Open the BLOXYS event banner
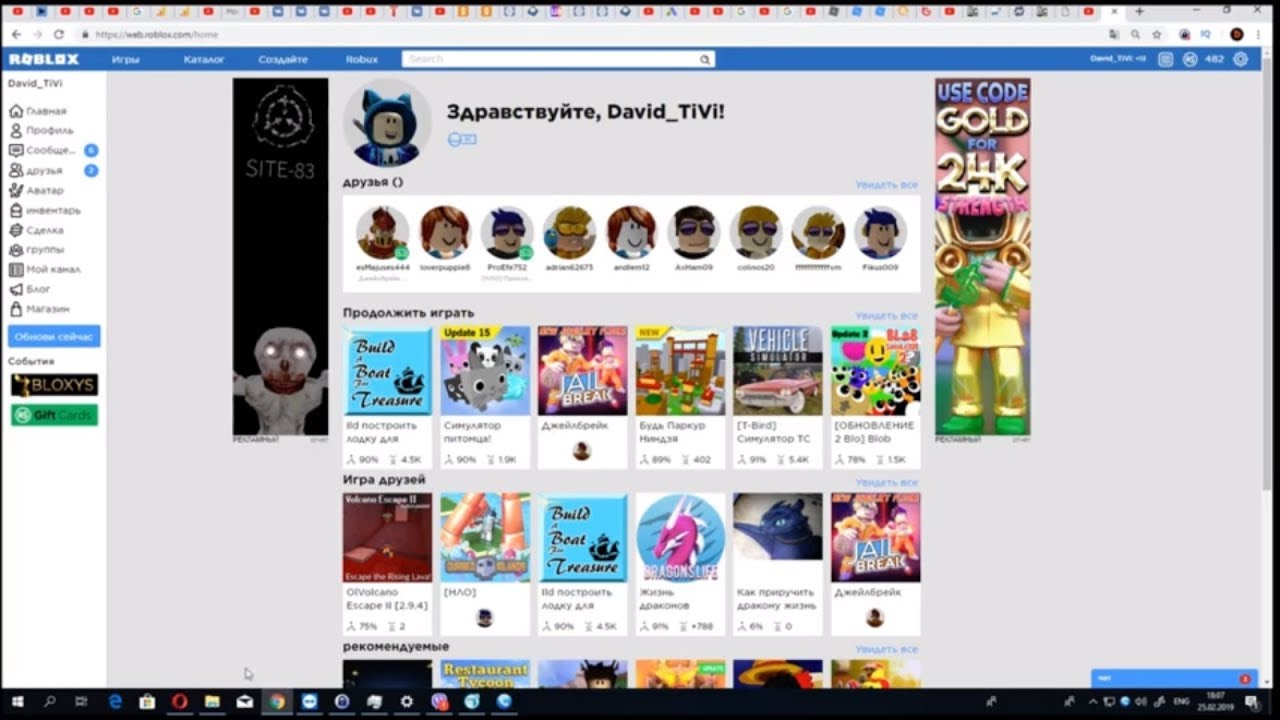The image size is (1280, 720). pos(54,385)
